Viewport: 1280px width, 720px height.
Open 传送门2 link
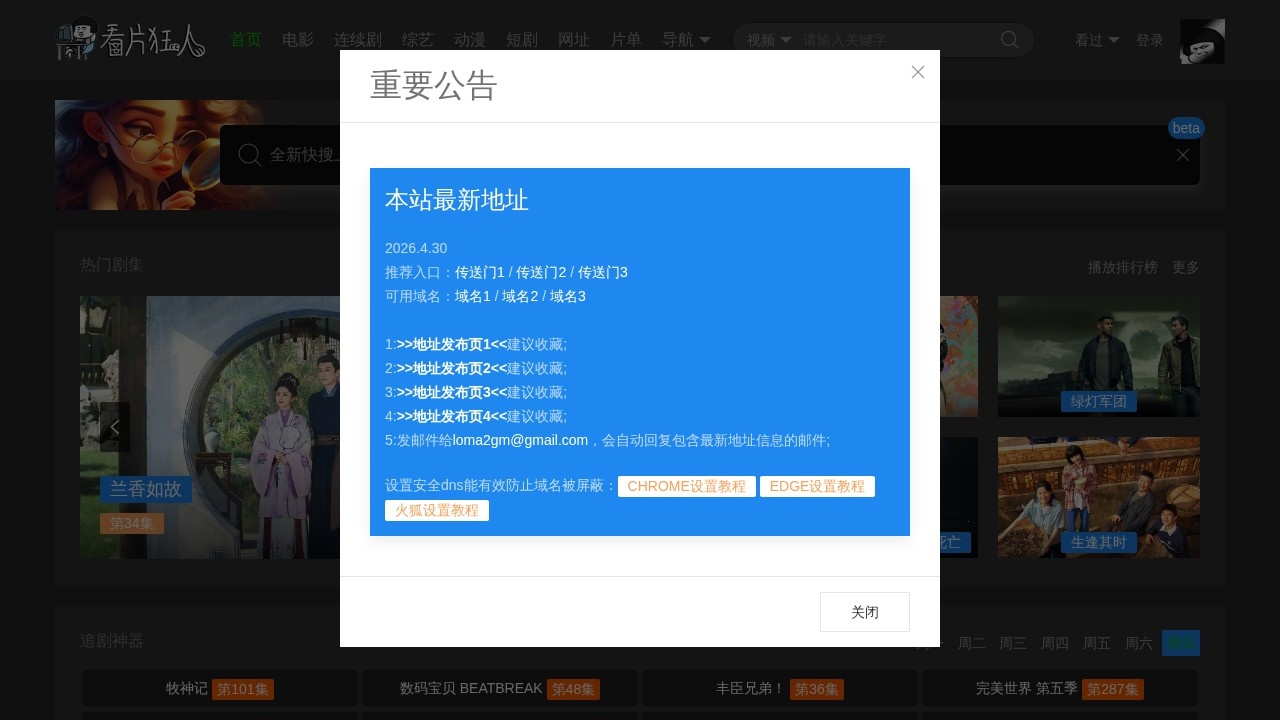tap(541, 272)
